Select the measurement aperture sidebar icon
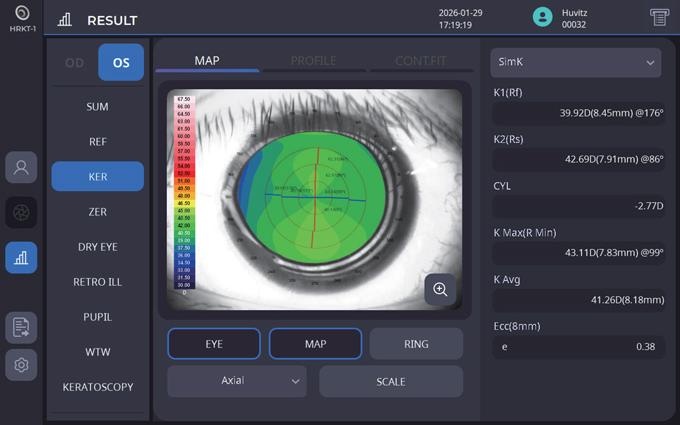This screenshot has height=425, width=680. (21, 212)
